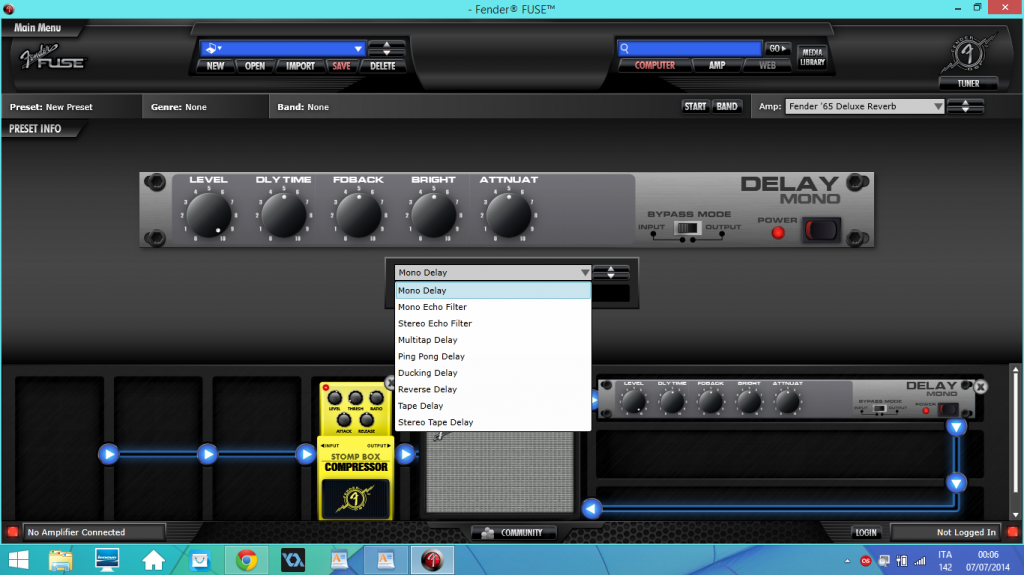Switch to the COMPUTER search tab
The height and width of the screenshot is (575, 1024).
[x=654, y=65]
